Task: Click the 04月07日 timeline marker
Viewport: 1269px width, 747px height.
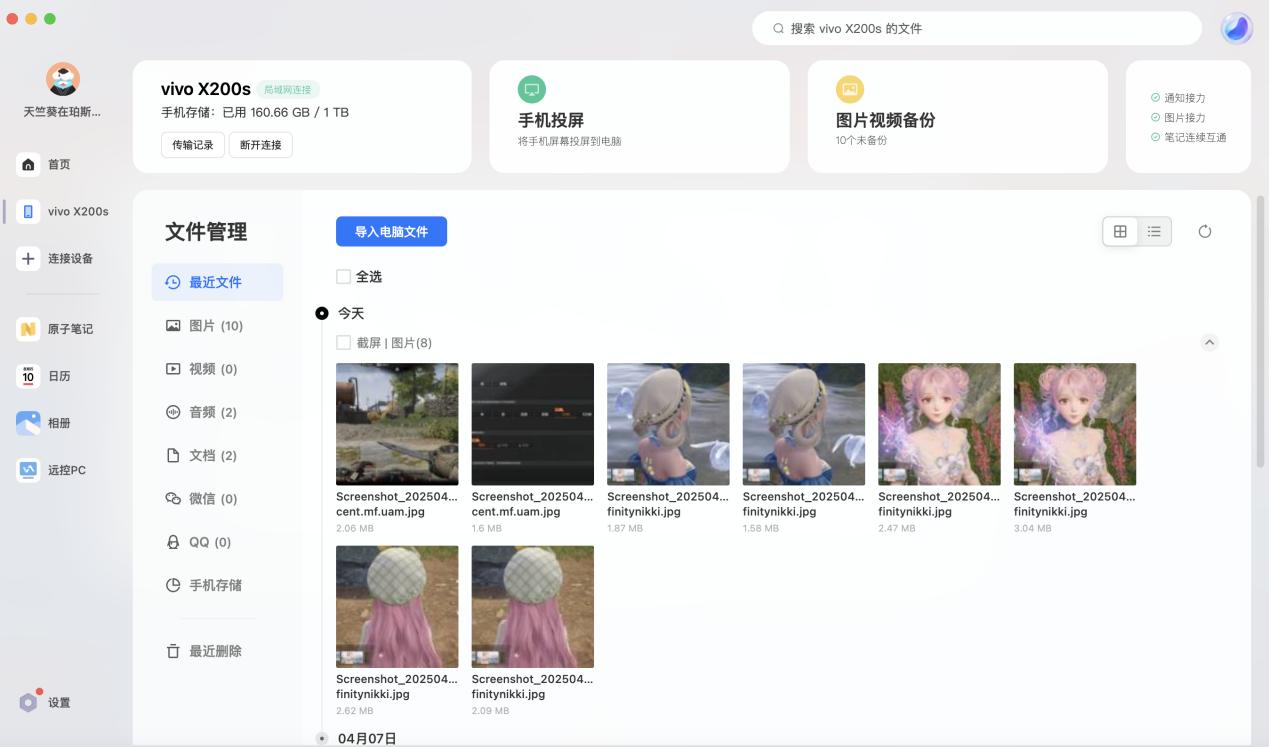Action: 322,739
